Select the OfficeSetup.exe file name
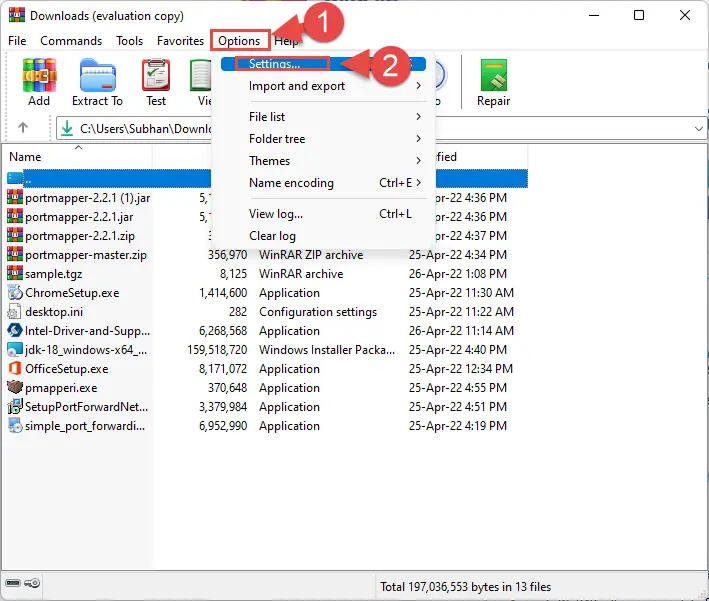 point(67,369)
